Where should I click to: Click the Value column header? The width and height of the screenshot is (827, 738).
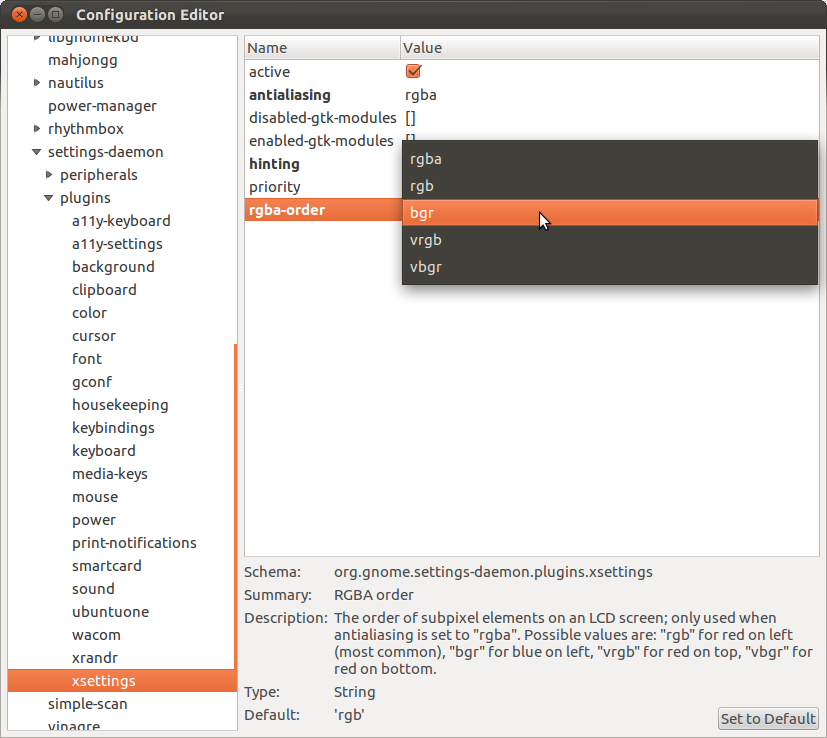[x=608, y=48]
